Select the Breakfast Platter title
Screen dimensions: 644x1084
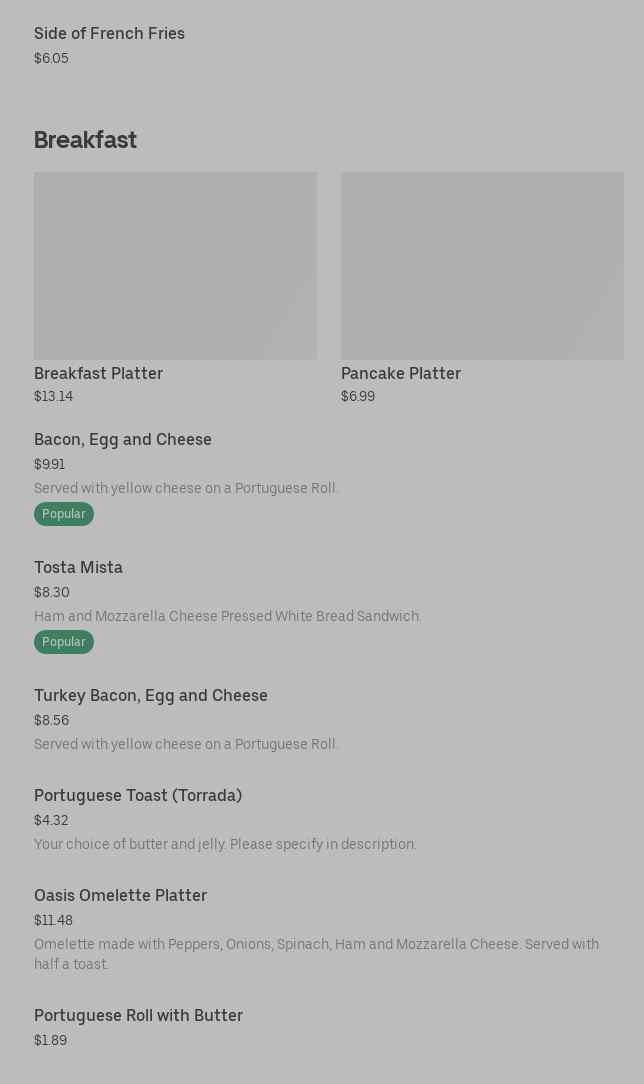98,373
